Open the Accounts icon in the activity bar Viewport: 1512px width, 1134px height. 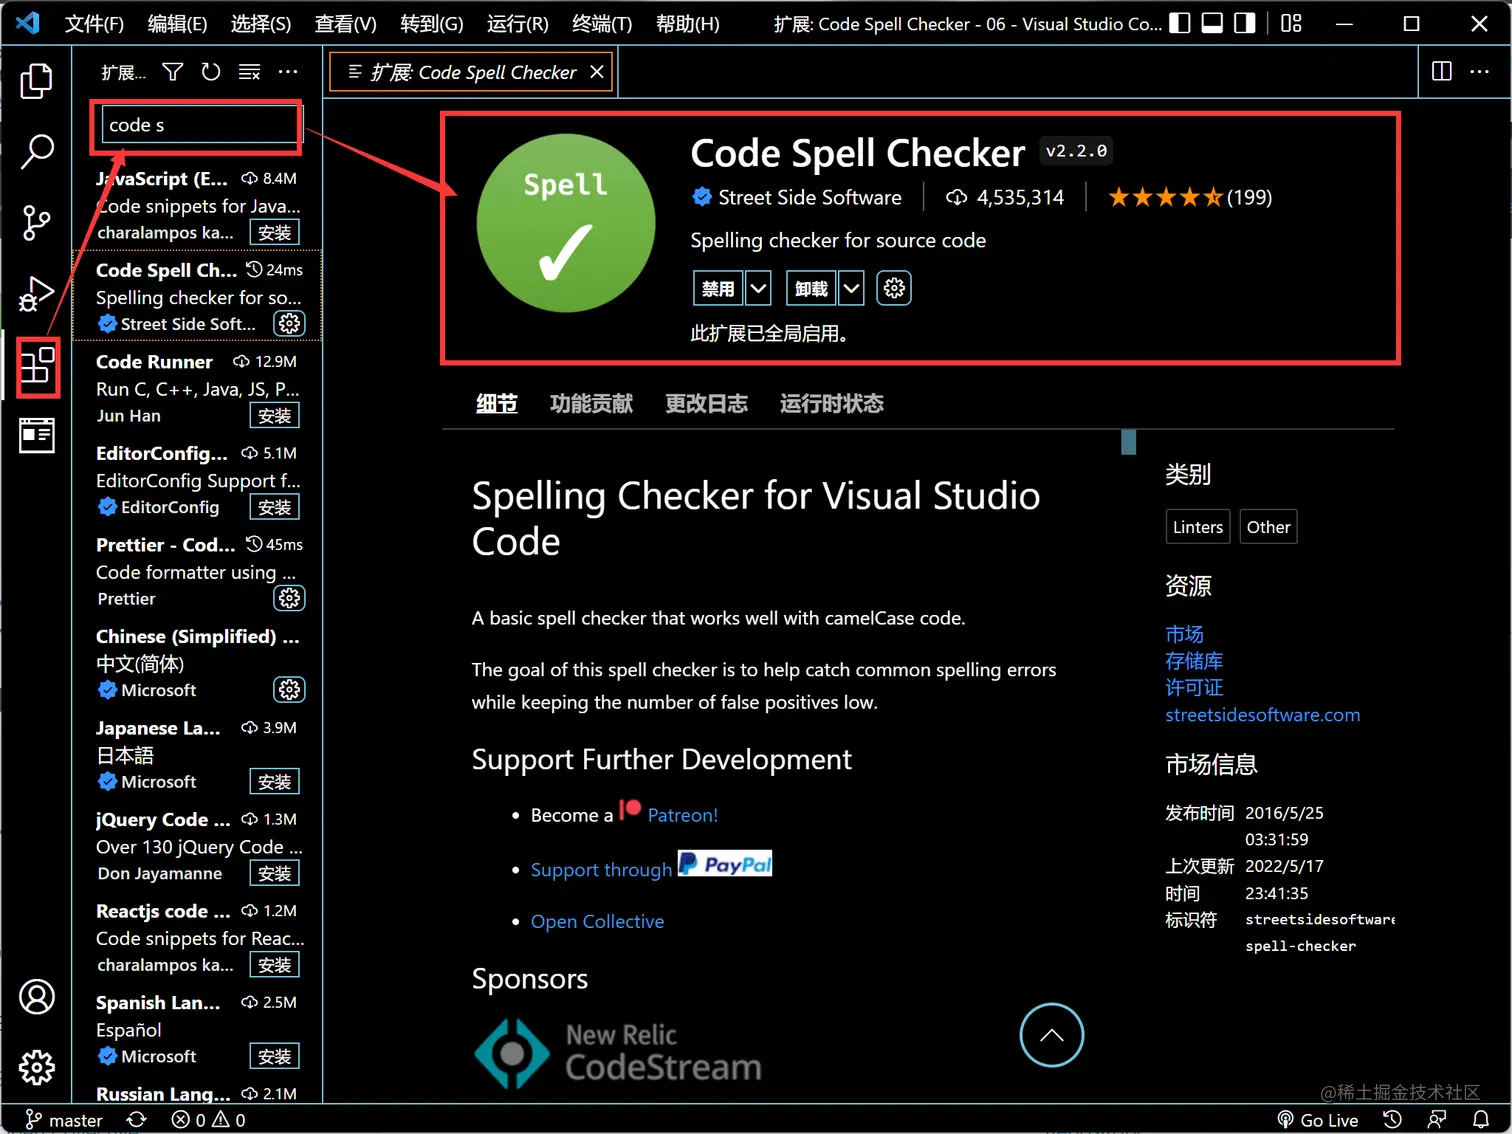click(x=37, y=997)
